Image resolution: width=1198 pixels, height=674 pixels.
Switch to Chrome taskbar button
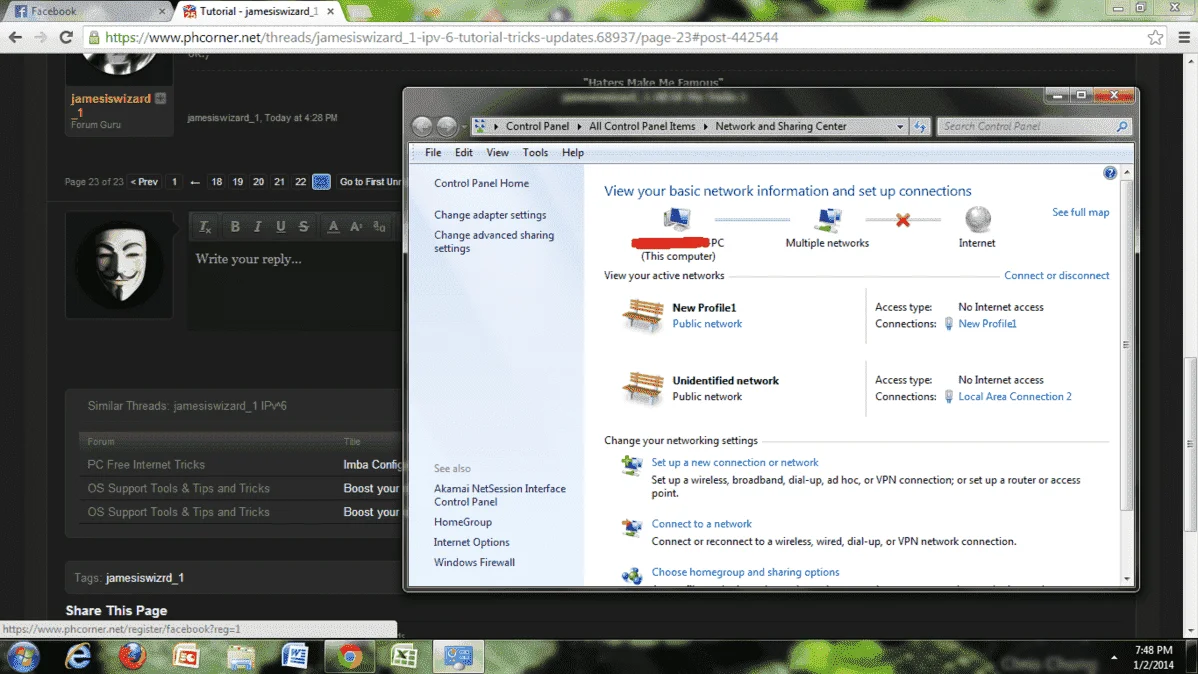pos(350,656)
